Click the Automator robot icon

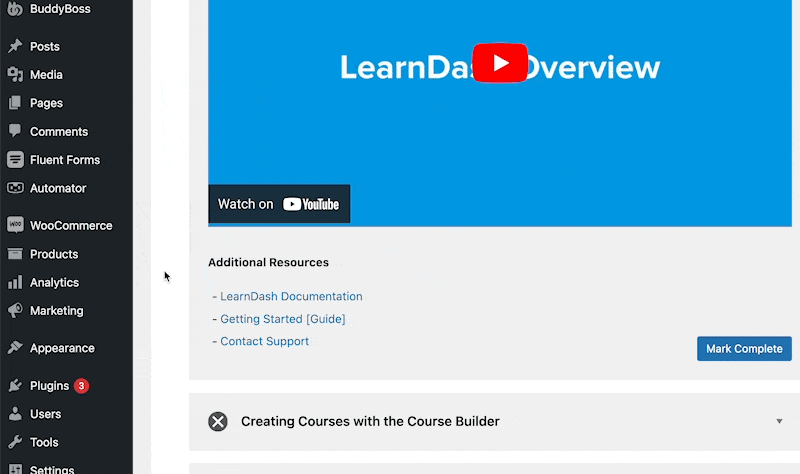[15, 188]
